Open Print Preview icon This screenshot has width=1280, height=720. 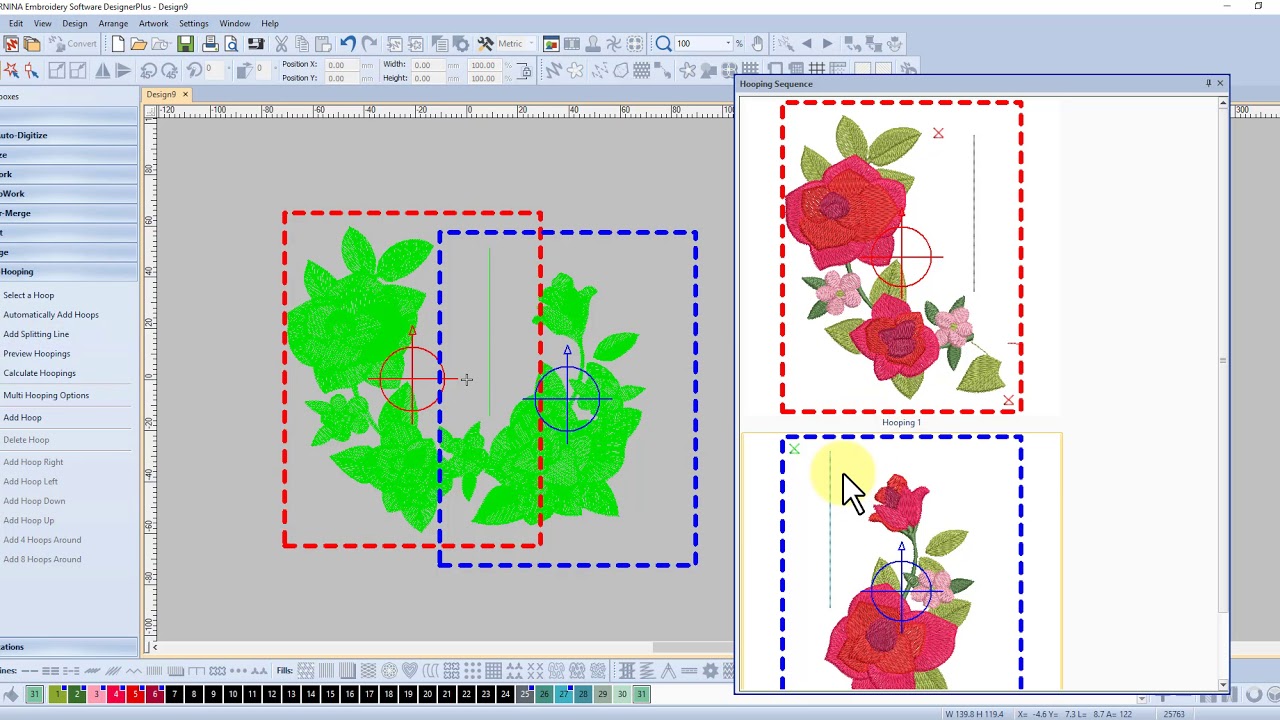(232, 44)
